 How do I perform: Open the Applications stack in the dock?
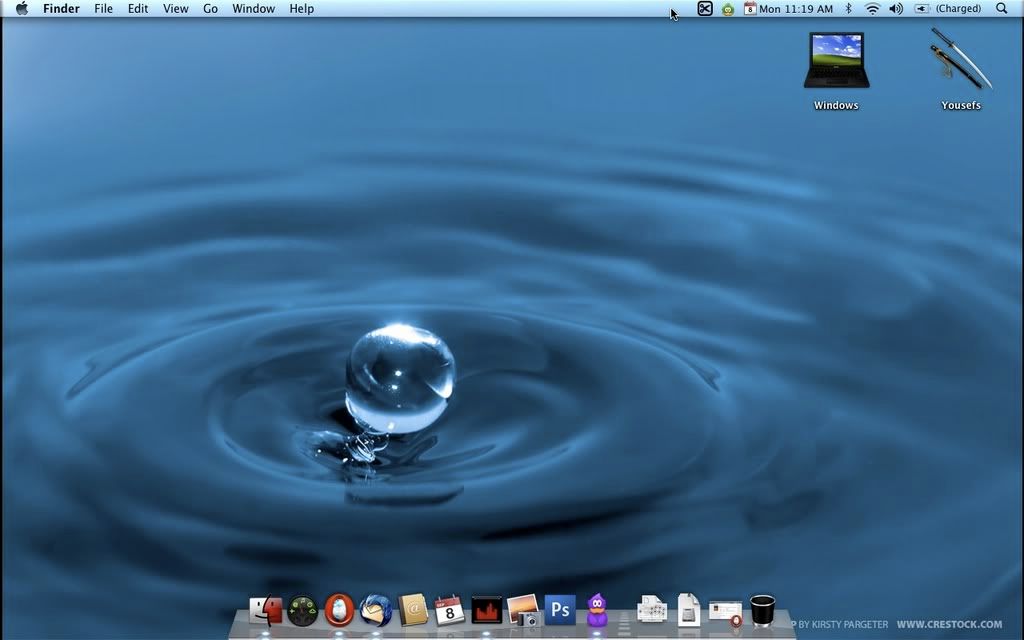[652, 610]
